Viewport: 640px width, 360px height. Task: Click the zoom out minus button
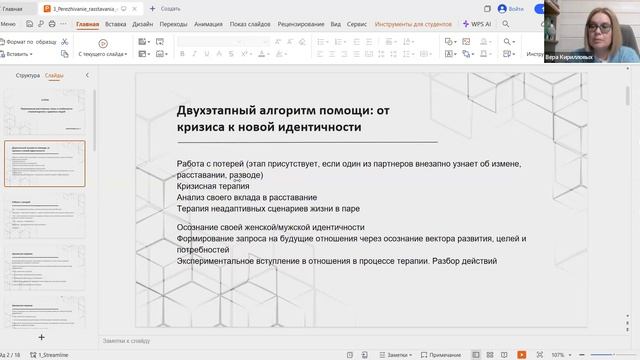pyautogui.click(x=582, y=355)
